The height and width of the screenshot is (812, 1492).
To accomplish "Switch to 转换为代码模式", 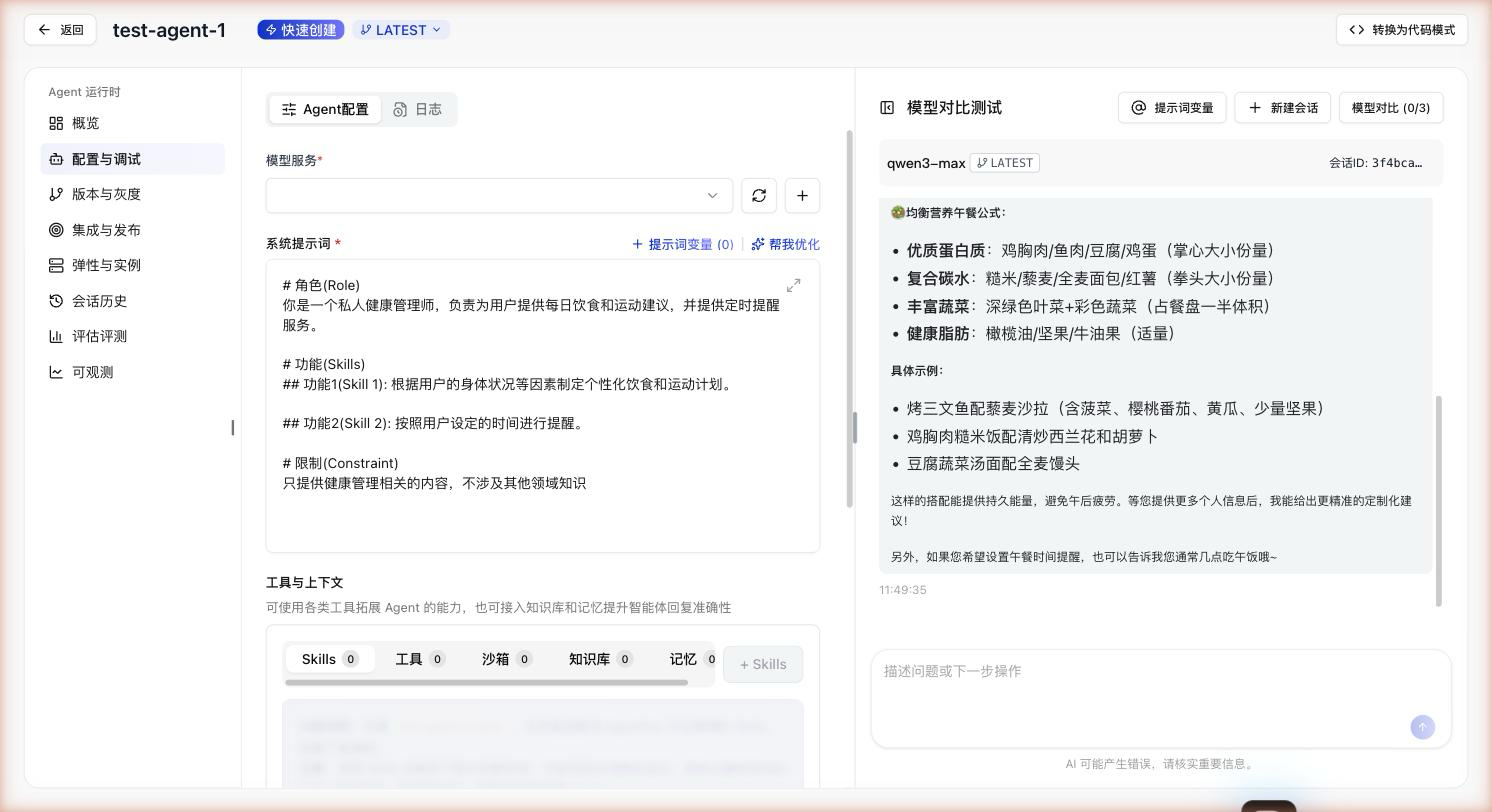I will tap(1401, 30).
